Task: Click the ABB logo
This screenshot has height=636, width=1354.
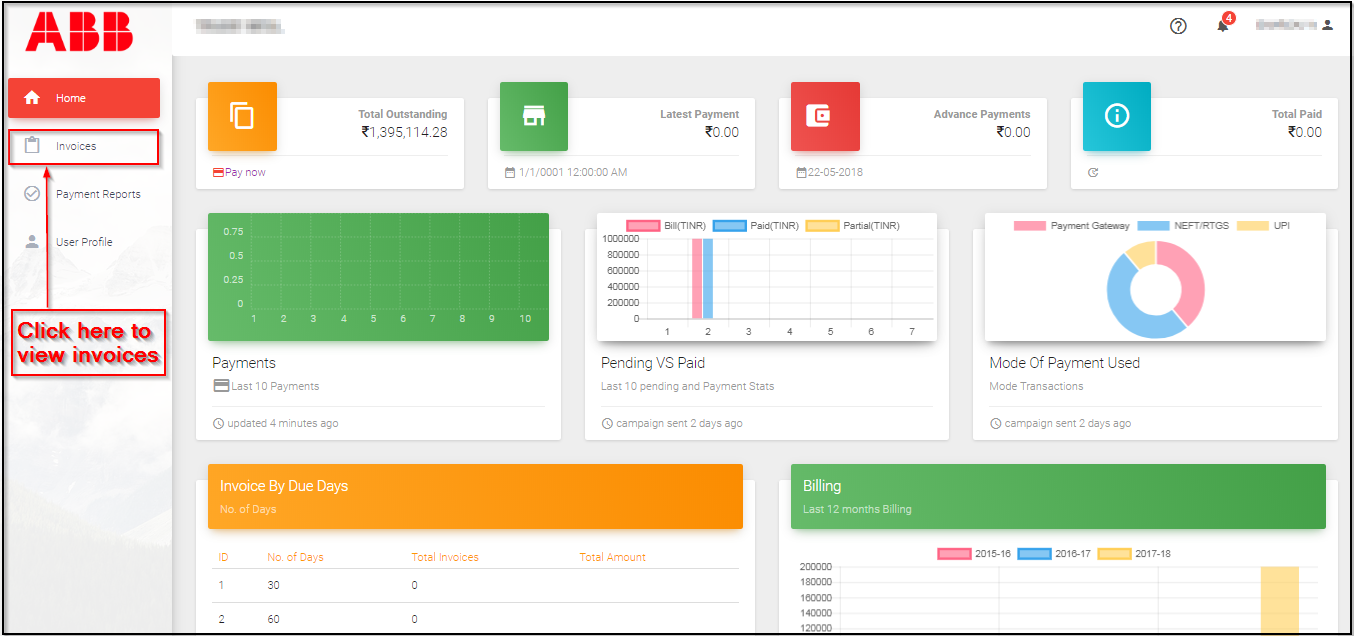Action: pyautogui.click(x=79, y=31)
